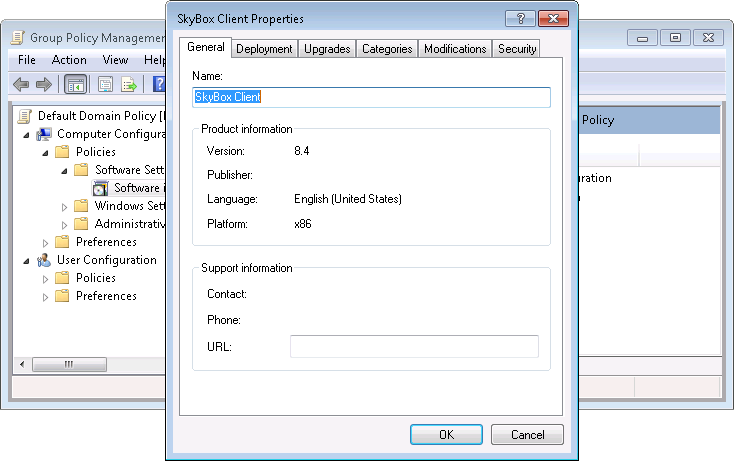Click the Computer Configuration computer icon

[44, 134]
